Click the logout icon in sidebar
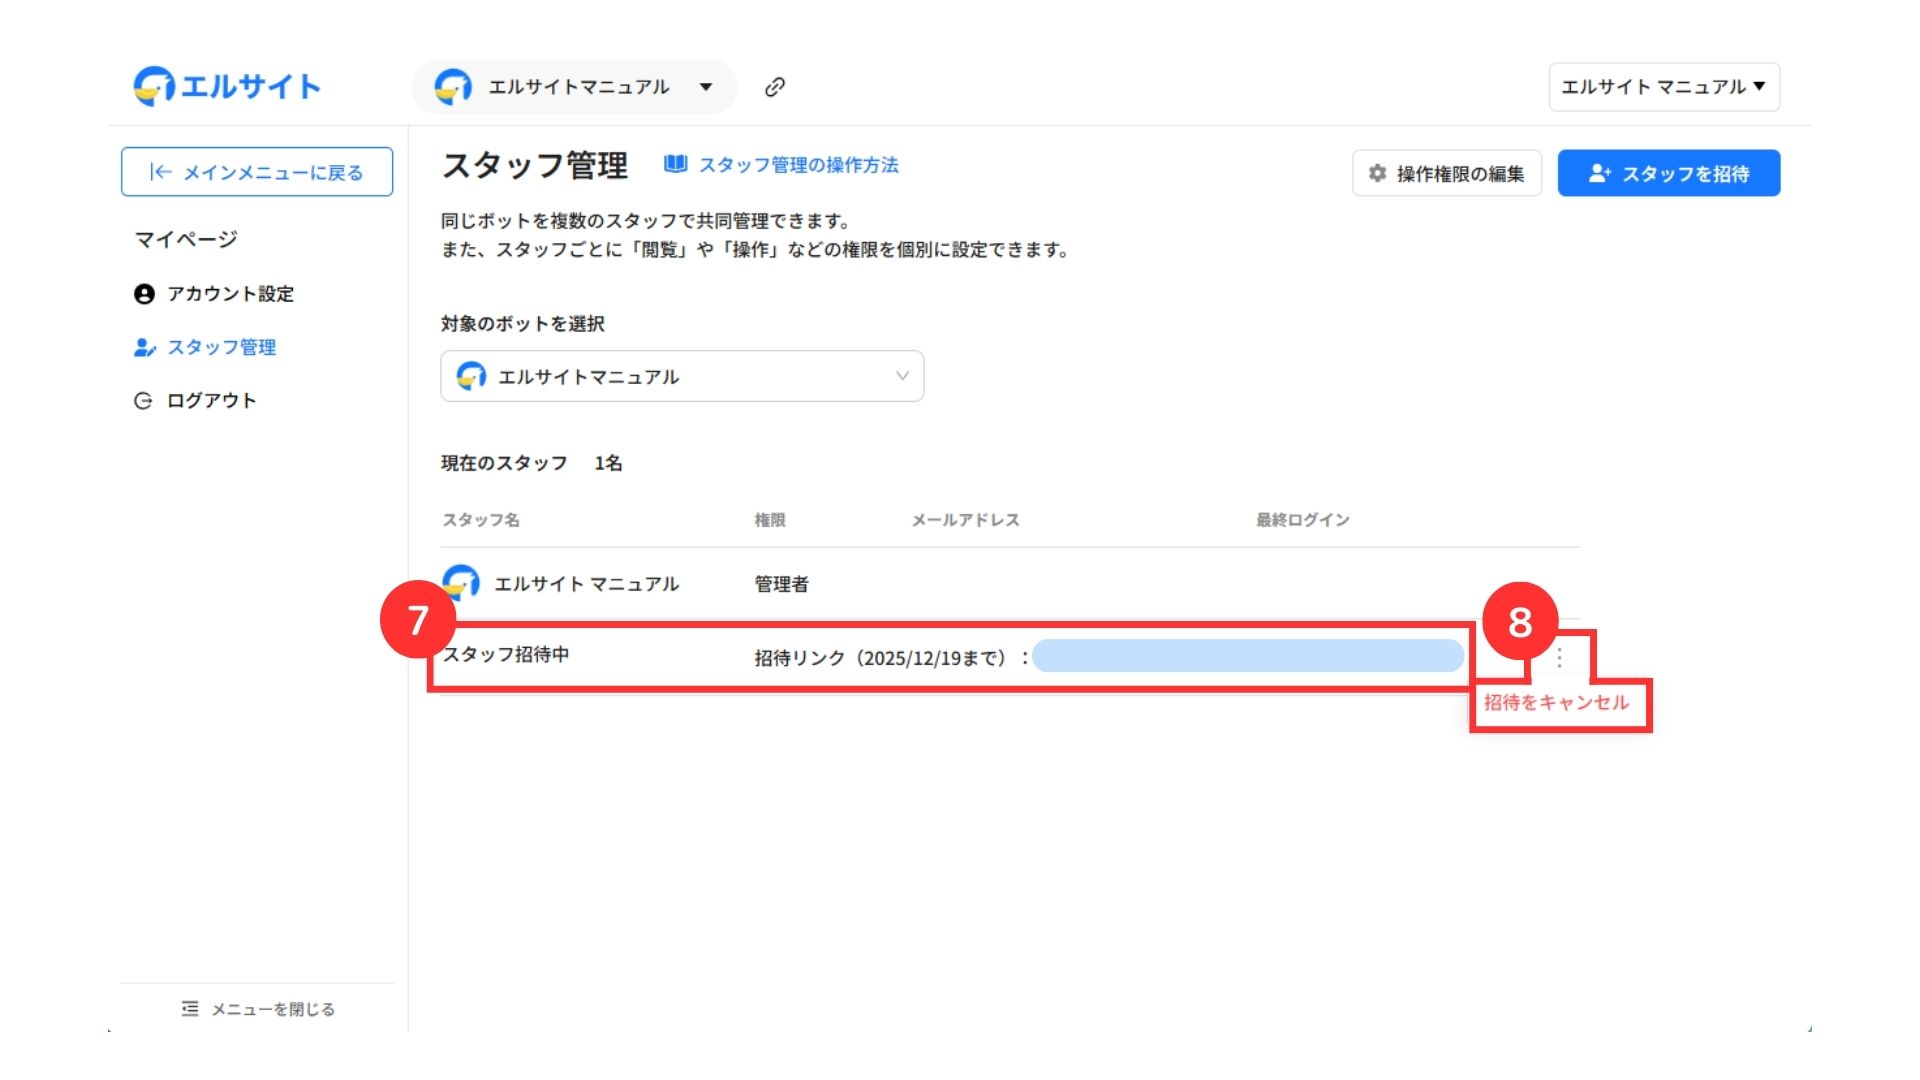This screenshot has height=1080, width=1920. pyautogui.click(x=143, y=401)
